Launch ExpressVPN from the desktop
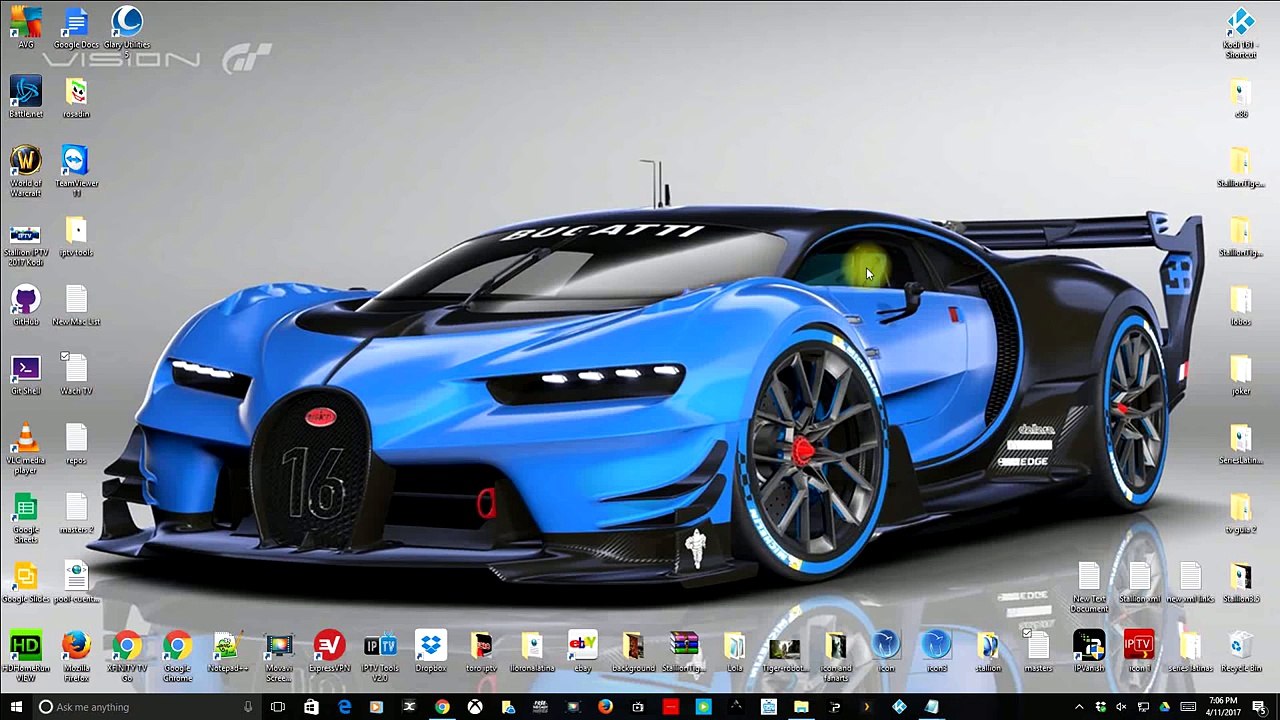 [329, 652]
